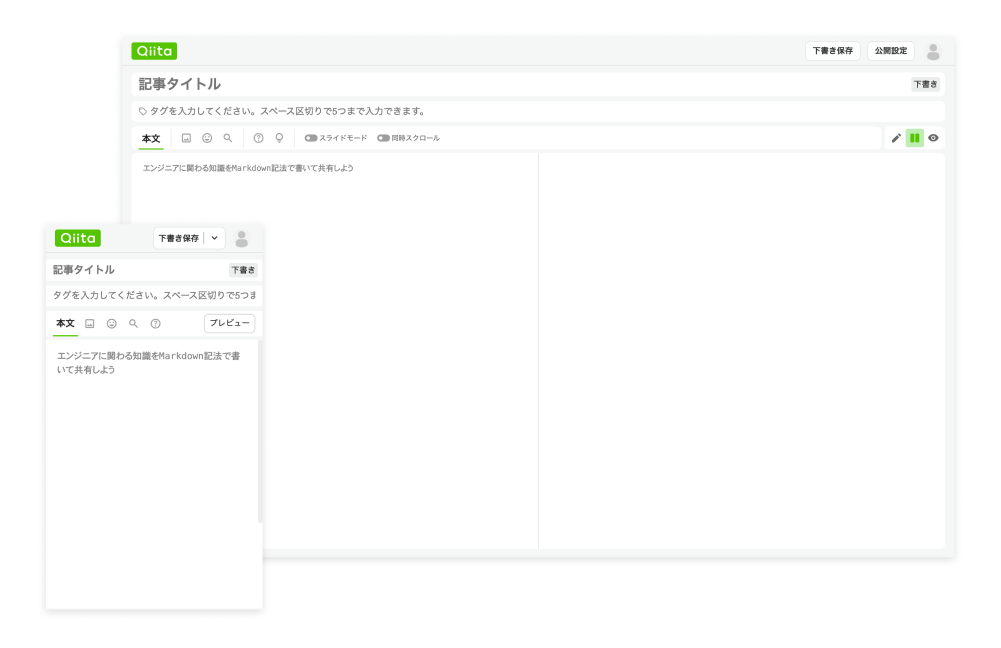Open the search icon in the editor toolbar
Image resolution: width=1001 pixels, height=648 pixels.
227,138
